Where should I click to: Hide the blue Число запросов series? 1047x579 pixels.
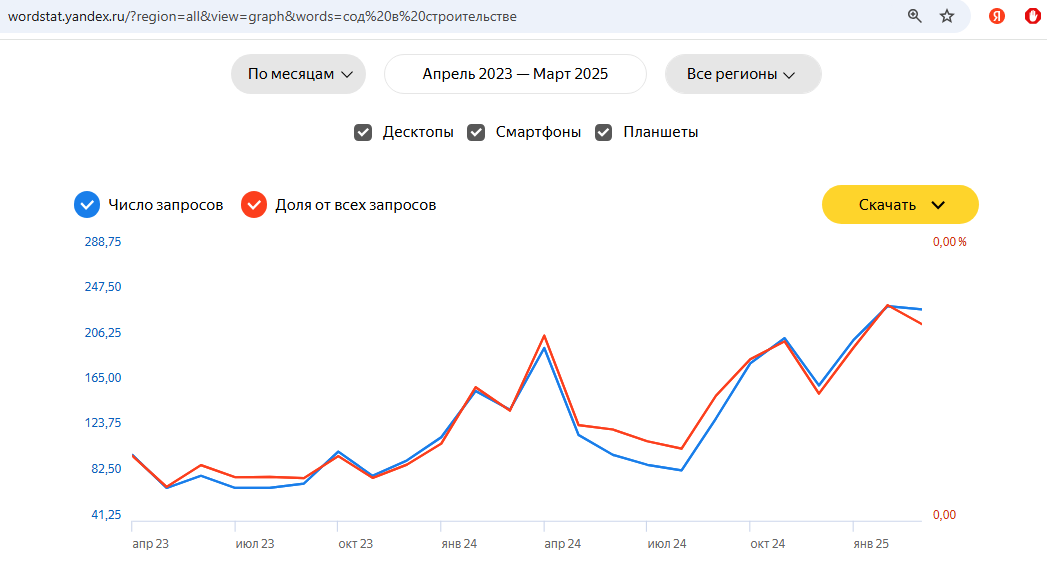click(87, 205)
